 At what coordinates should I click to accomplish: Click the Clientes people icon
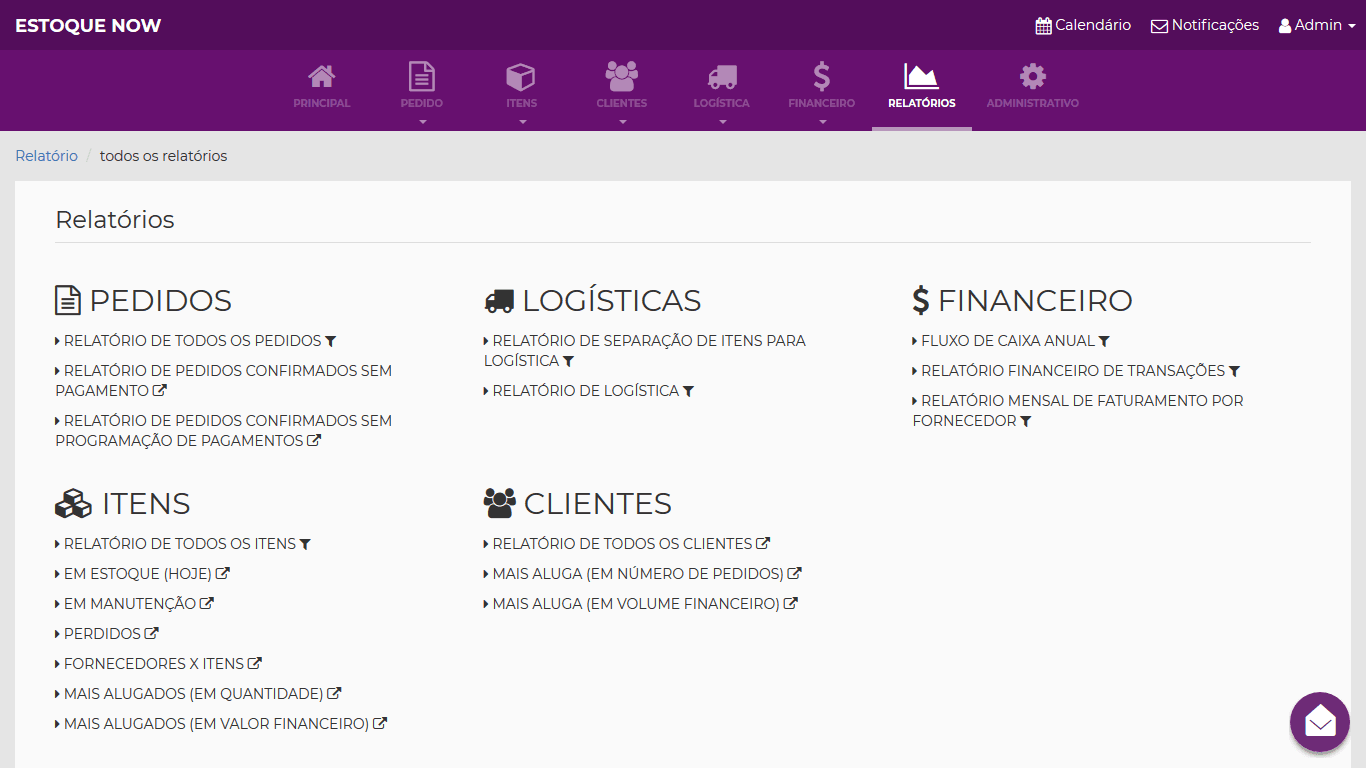tap(622, 76)
